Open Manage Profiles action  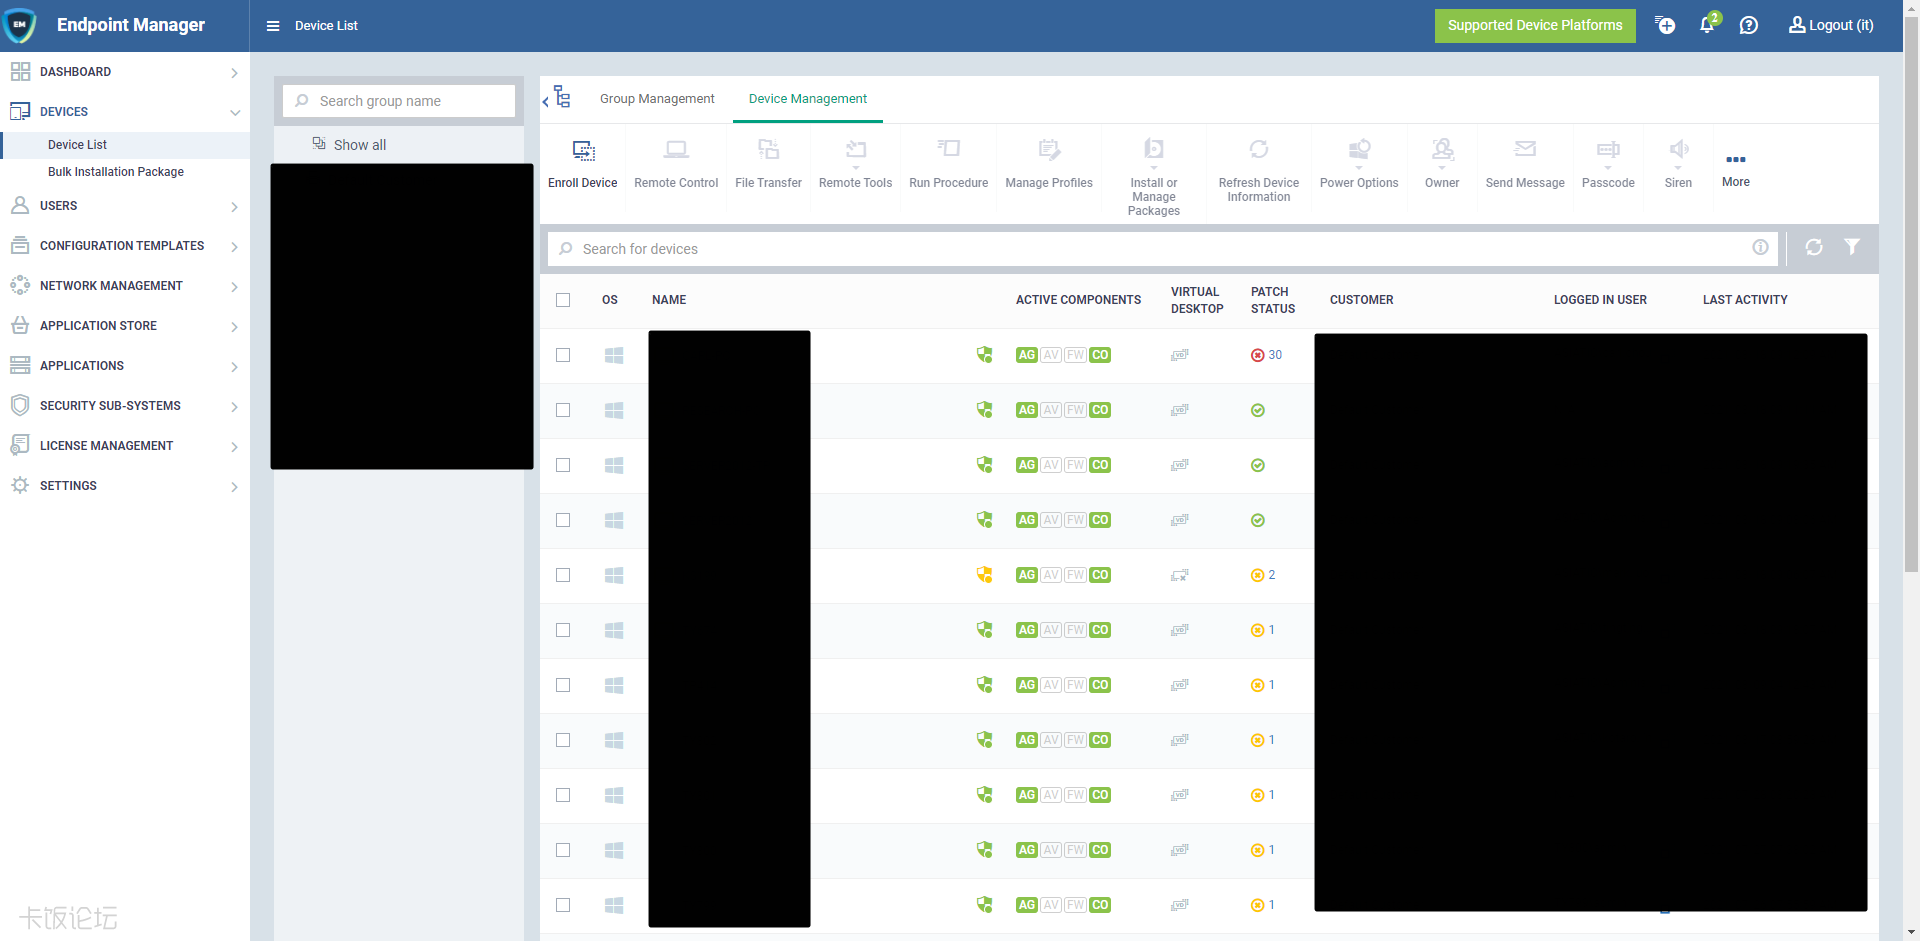tap(1049, 164)
